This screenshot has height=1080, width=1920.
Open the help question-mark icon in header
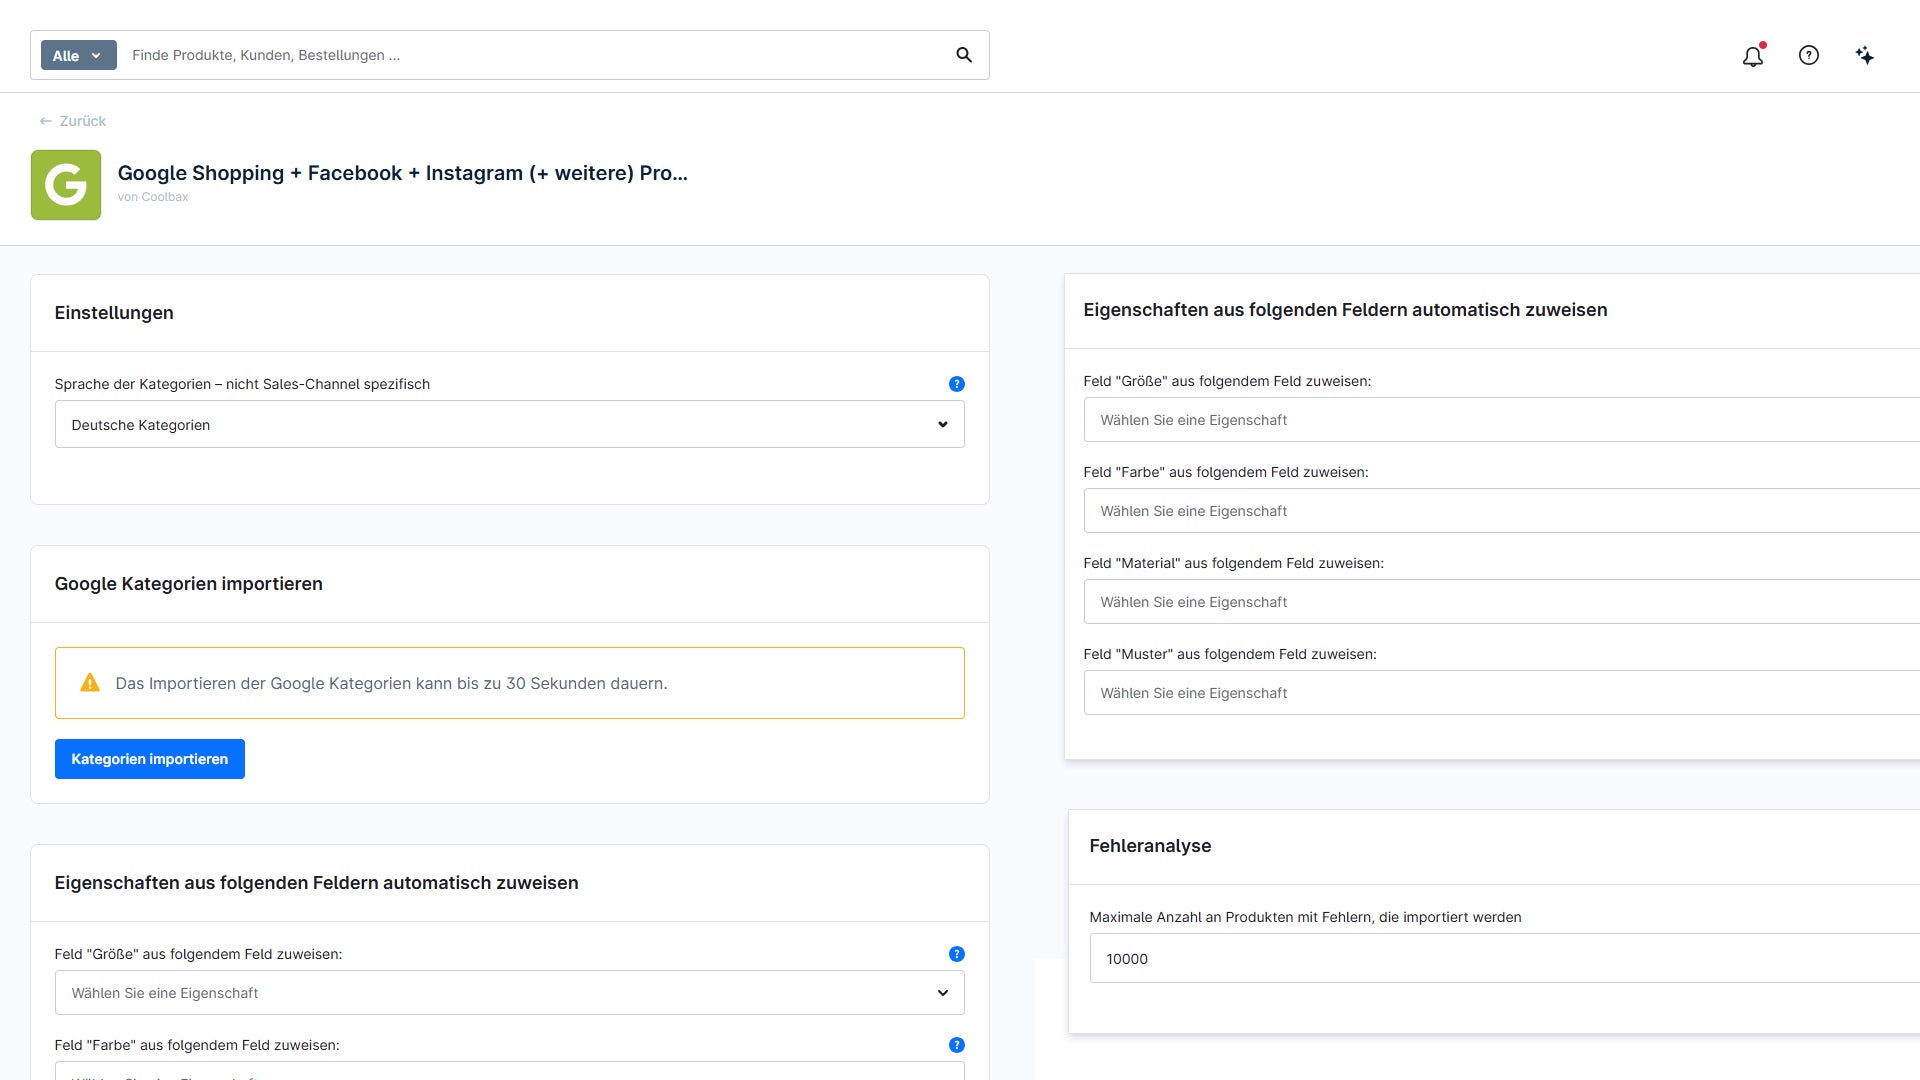(1809, 56)
